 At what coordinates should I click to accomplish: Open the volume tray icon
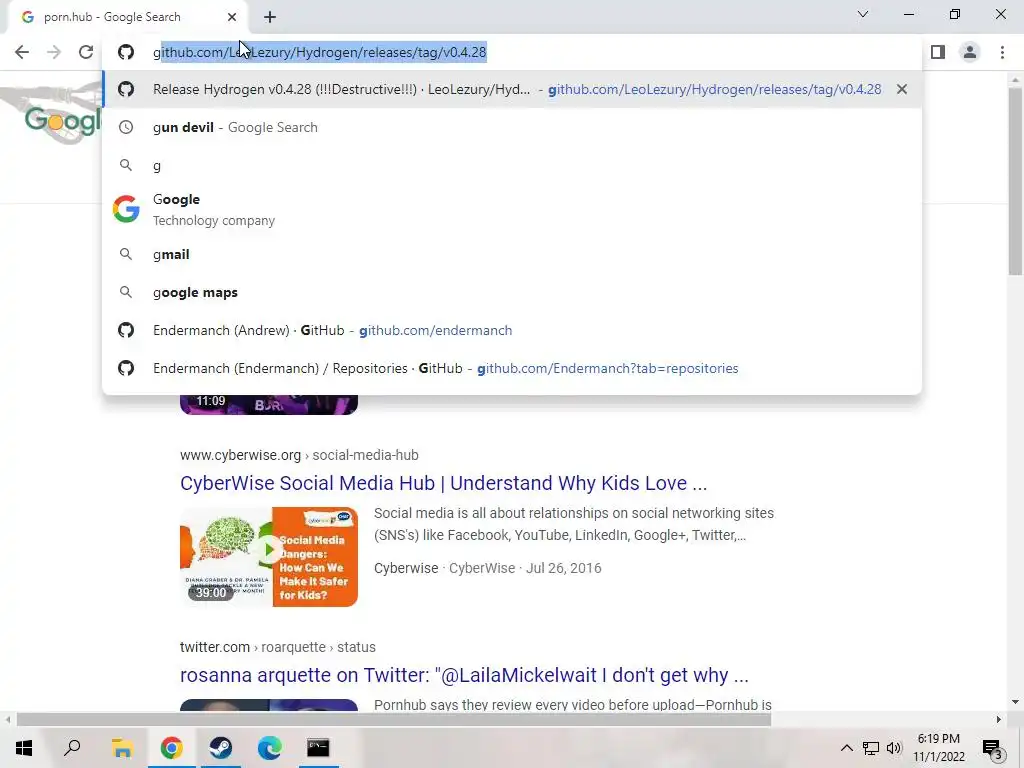[x=894, y=748]
